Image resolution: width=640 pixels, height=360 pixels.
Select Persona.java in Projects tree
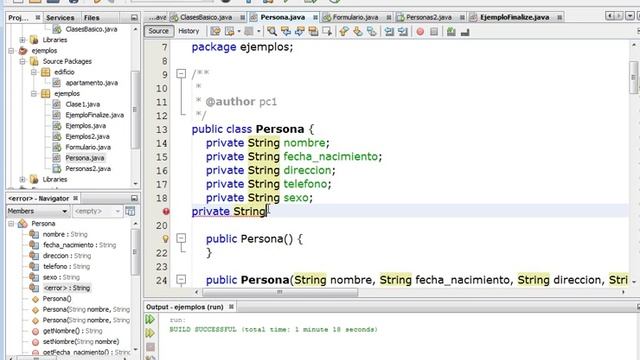click(x=85, y=158)
